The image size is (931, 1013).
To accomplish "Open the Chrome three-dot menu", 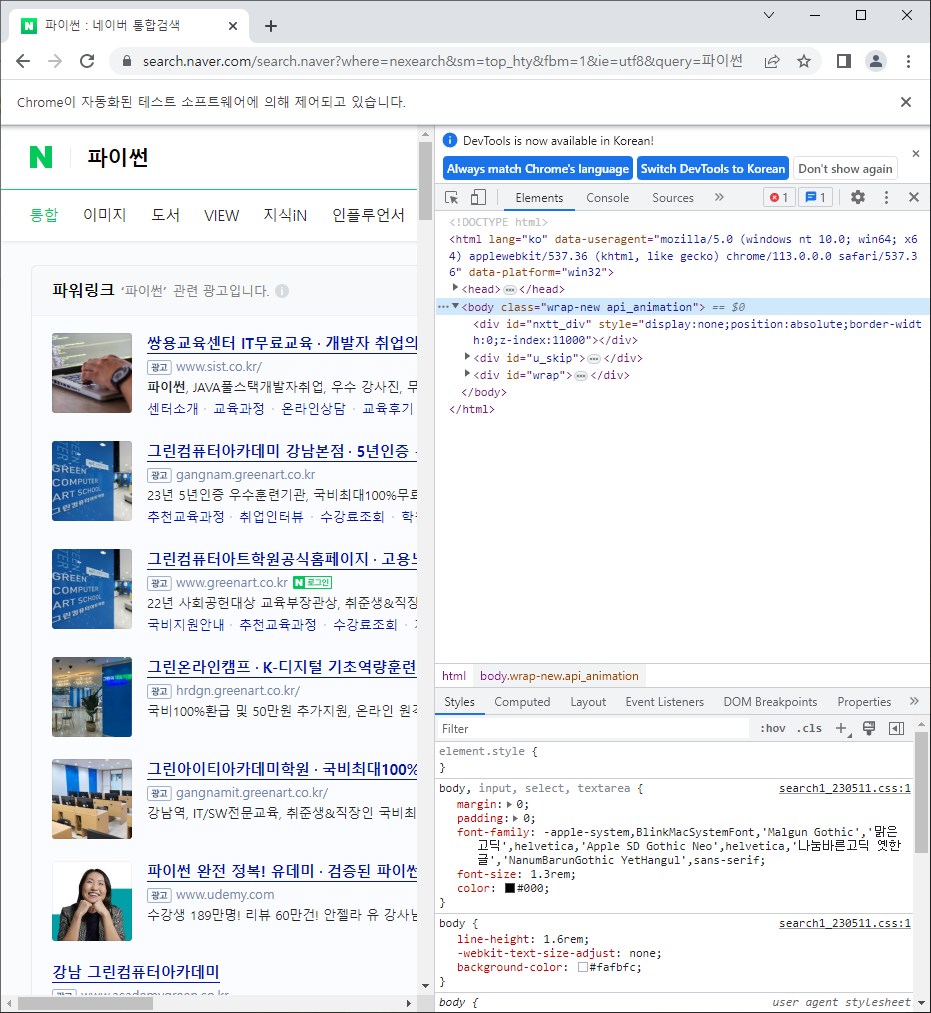I will click(908, 61).
